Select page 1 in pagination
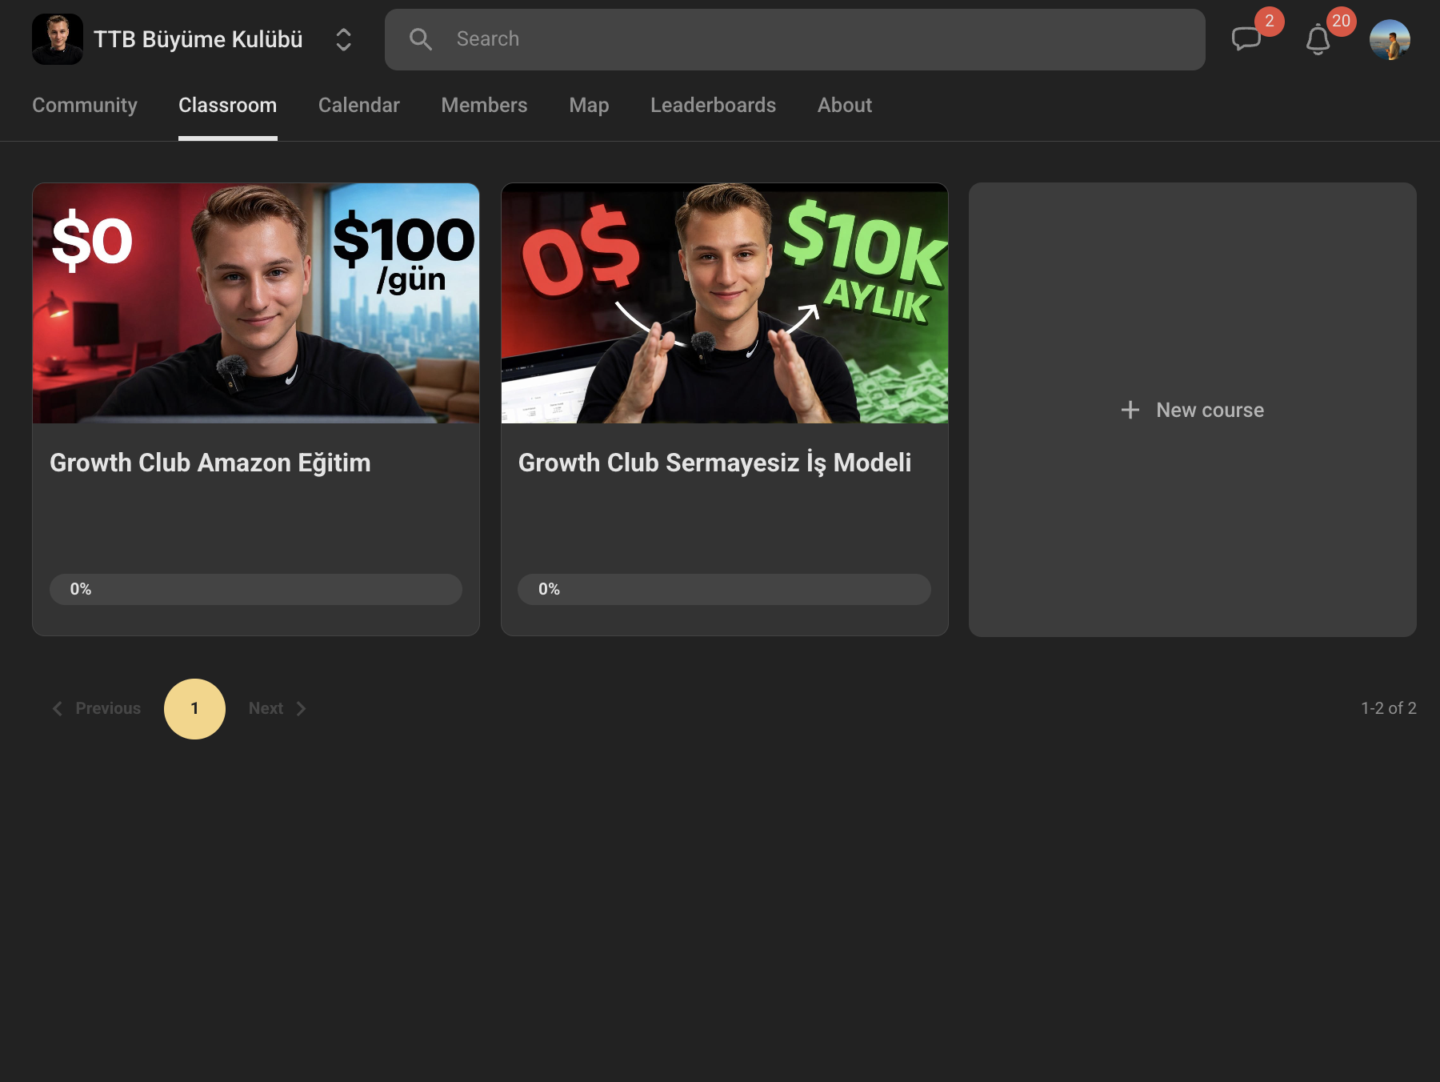 195,708
